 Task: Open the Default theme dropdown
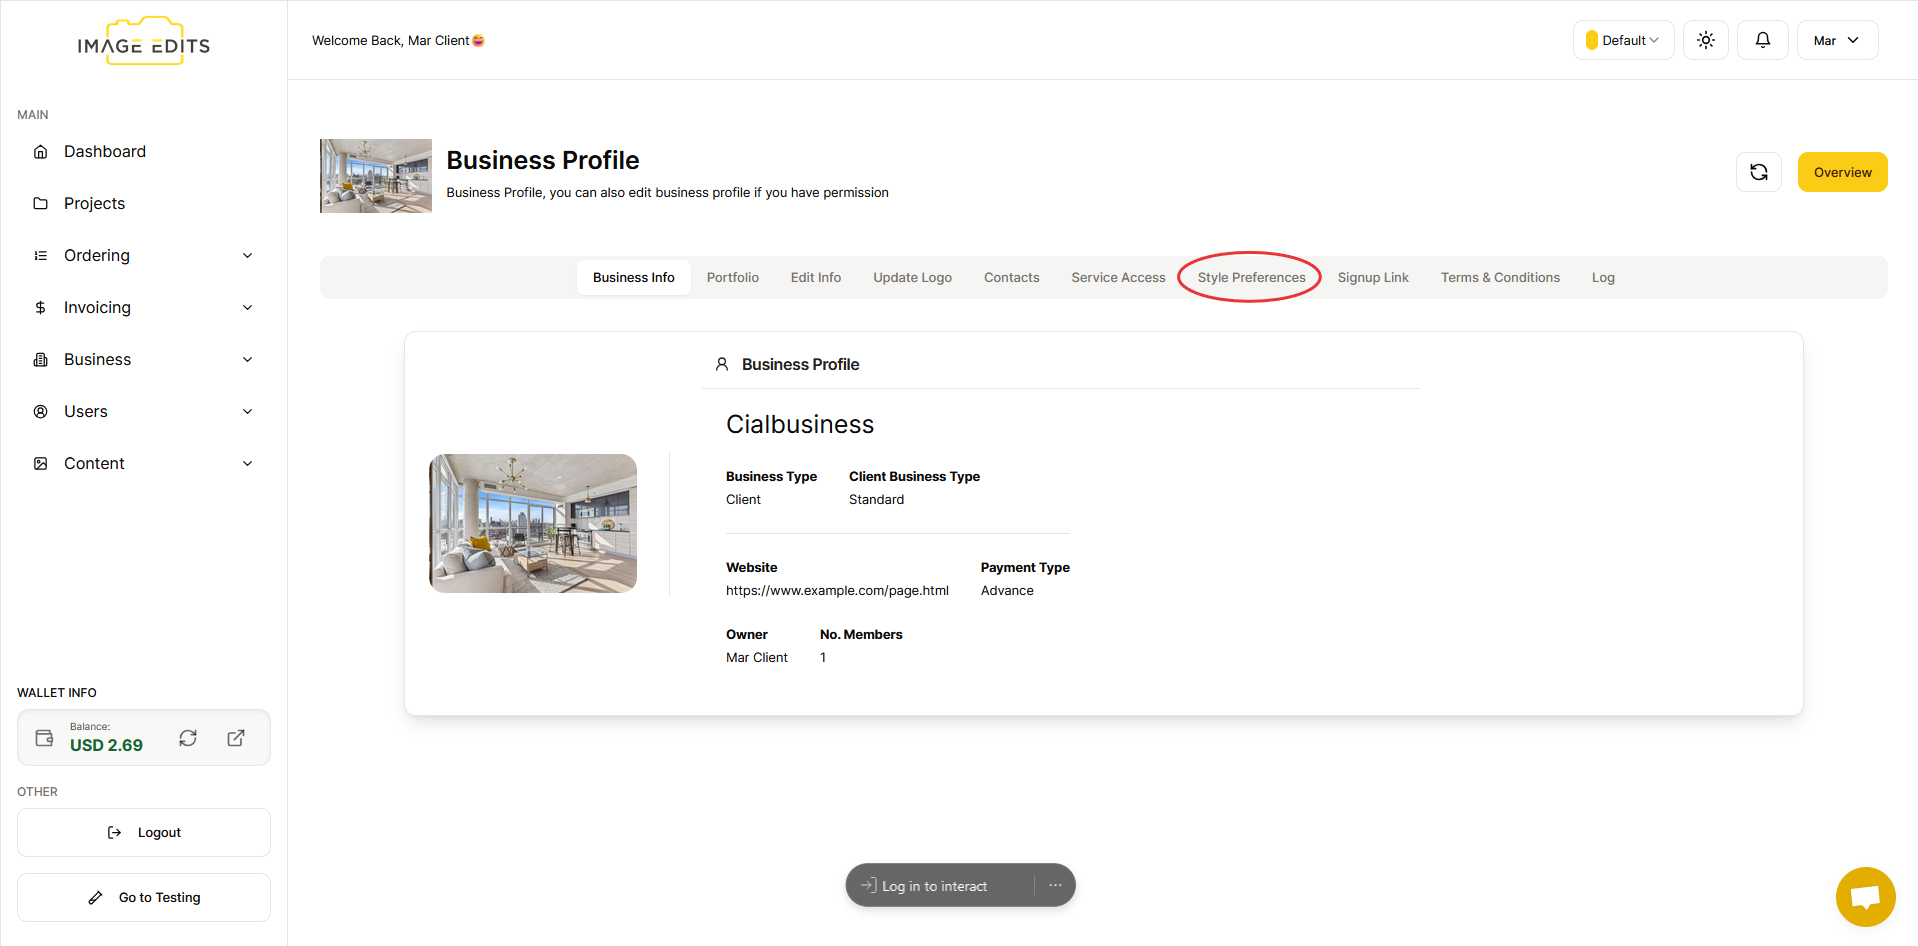(x=1623, y=40)
